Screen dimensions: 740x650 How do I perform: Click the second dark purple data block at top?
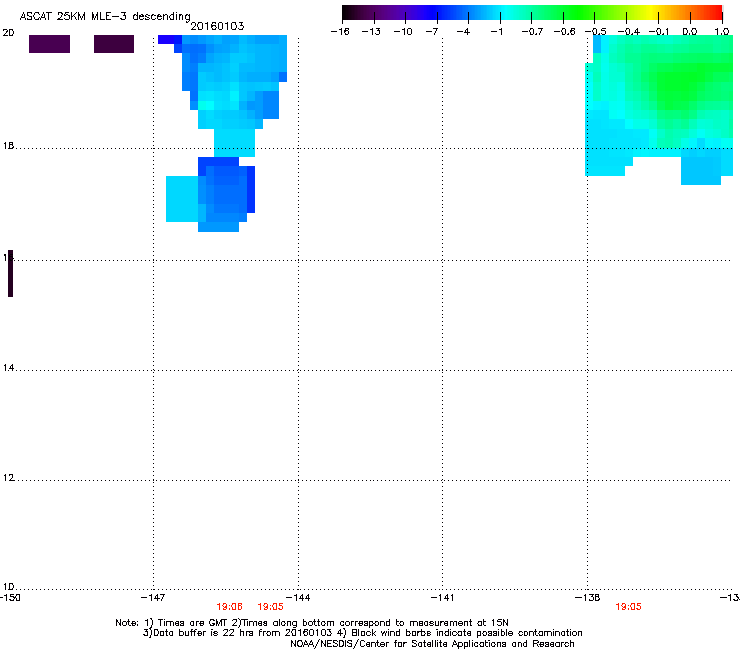click(x=114, y=44)
